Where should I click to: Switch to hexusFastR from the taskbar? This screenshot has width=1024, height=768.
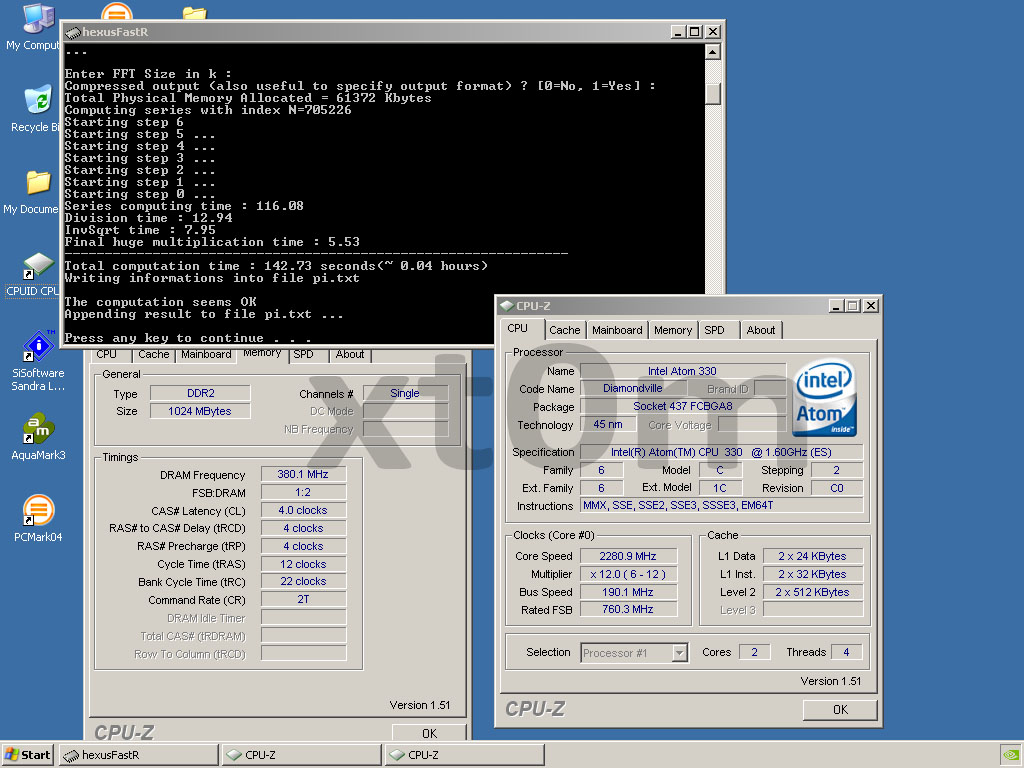click(x=138, y=755)
